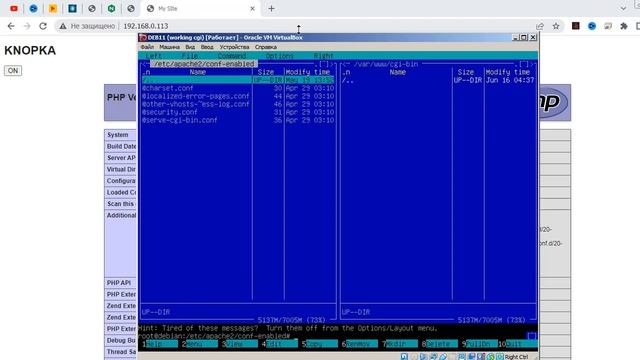Click the right panel Name column header
The image size is (640, 360).
(x=398, y=72)
